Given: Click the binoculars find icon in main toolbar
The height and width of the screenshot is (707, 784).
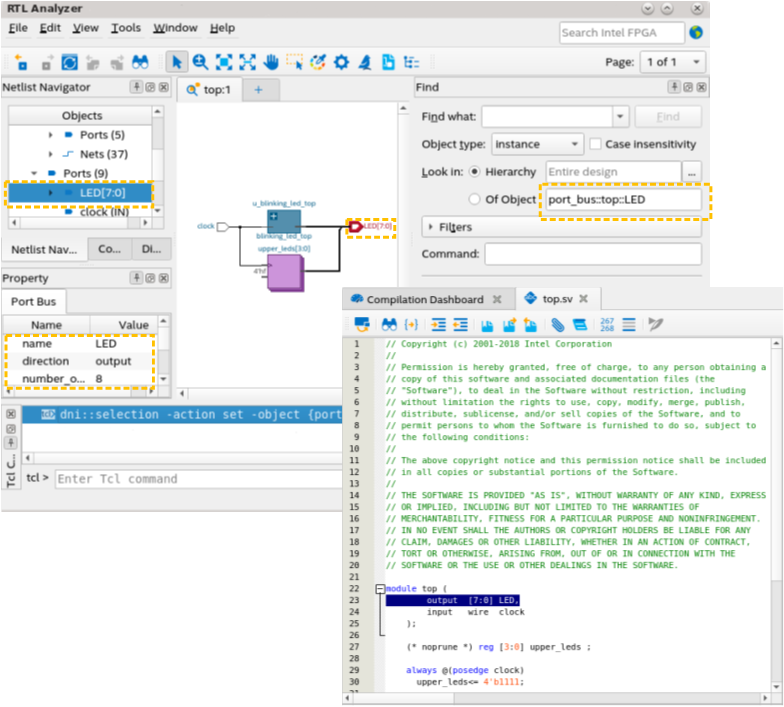Looking at the screenshot, I should tap(140, 62).
